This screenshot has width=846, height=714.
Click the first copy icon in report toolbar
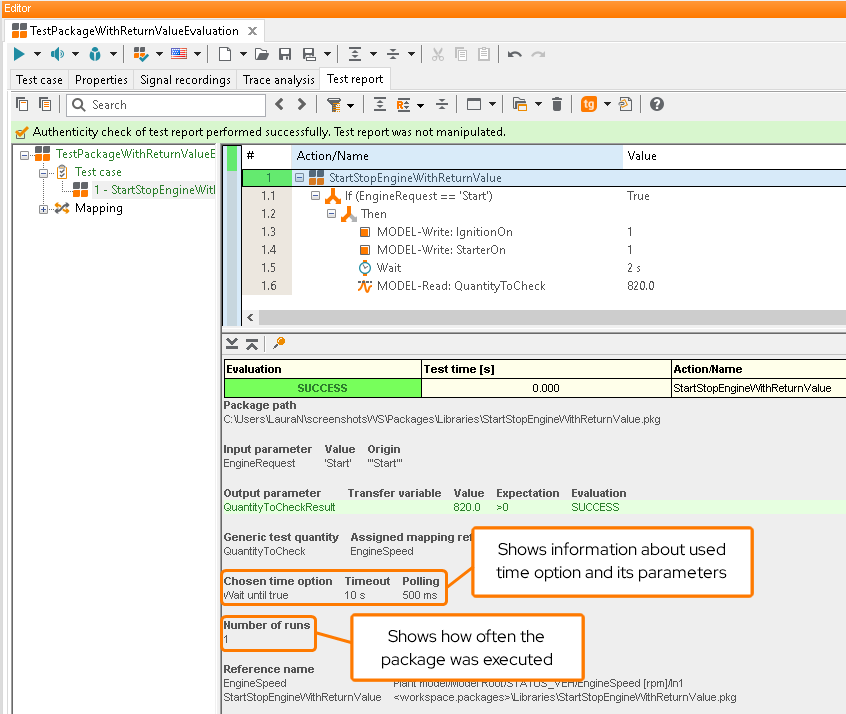pos(22,104)
